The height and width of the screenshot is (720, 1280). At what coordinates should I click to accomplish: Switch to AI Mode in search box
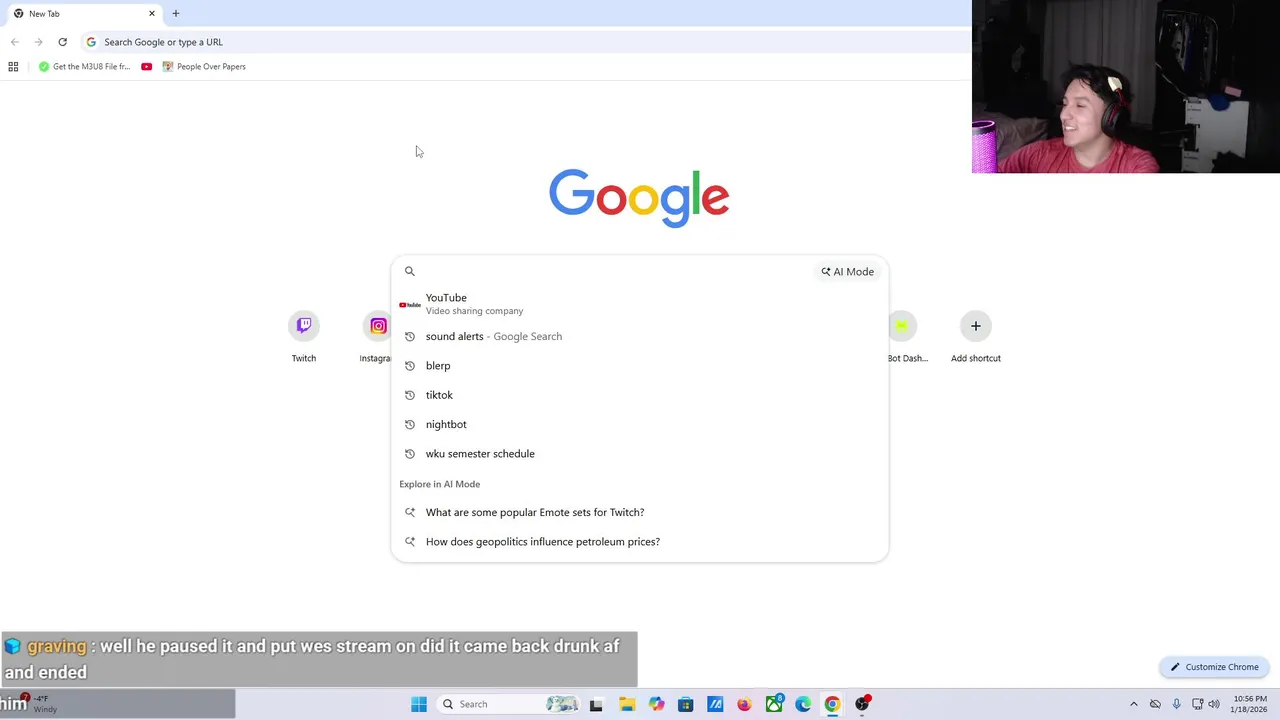click(x=848, y=271)
